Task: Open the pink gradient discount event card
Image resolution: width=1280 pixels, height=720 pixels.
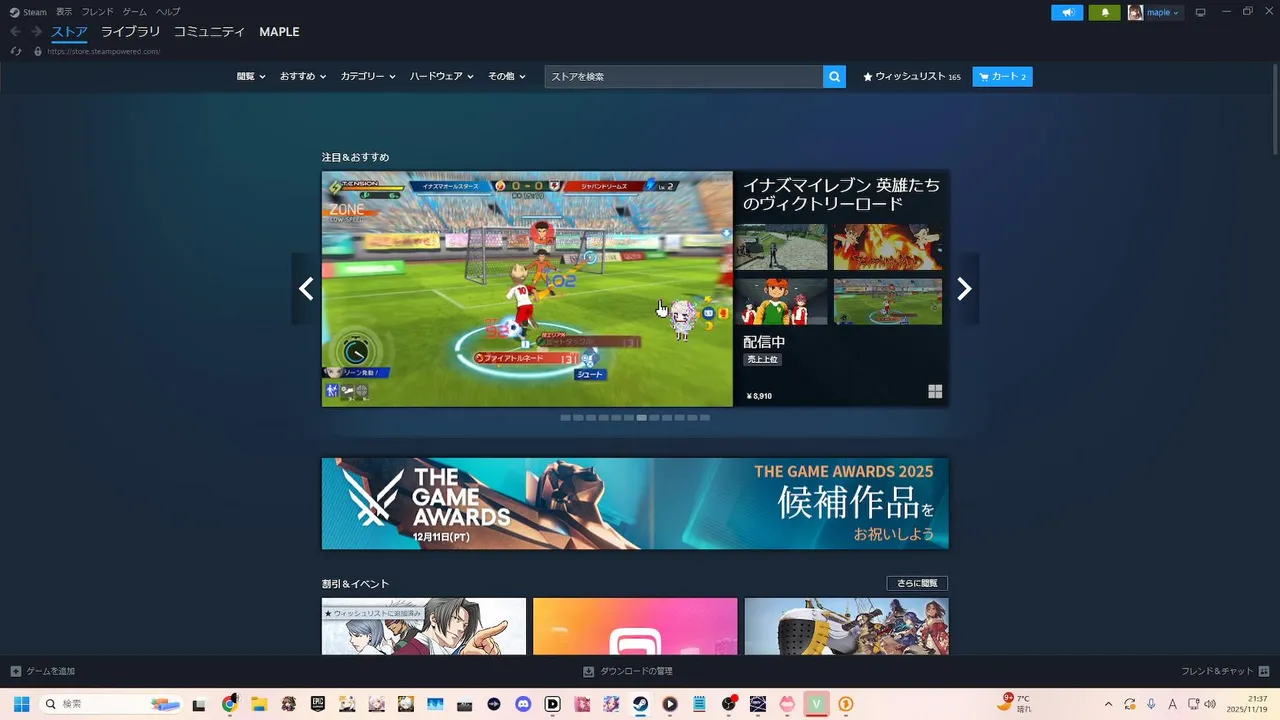Action: [635, 626]
